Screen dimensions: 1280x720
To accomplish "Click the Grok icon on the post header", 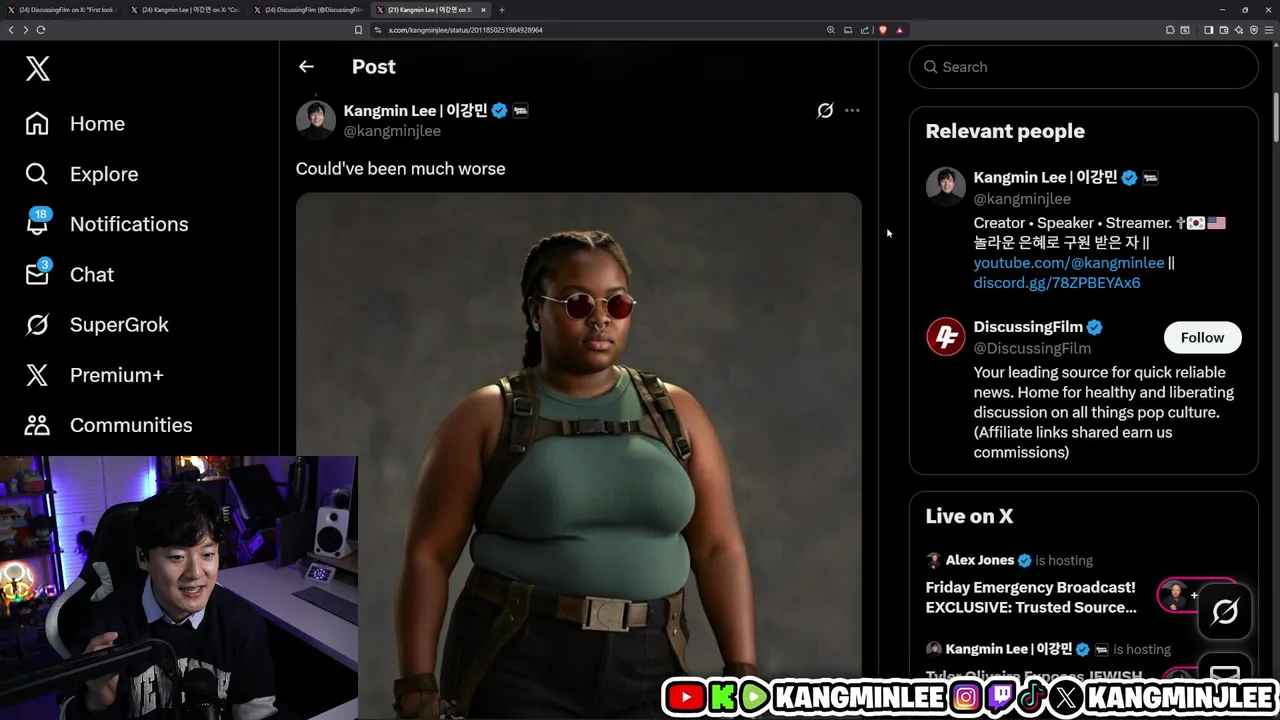I will click(x=825, y=111).
